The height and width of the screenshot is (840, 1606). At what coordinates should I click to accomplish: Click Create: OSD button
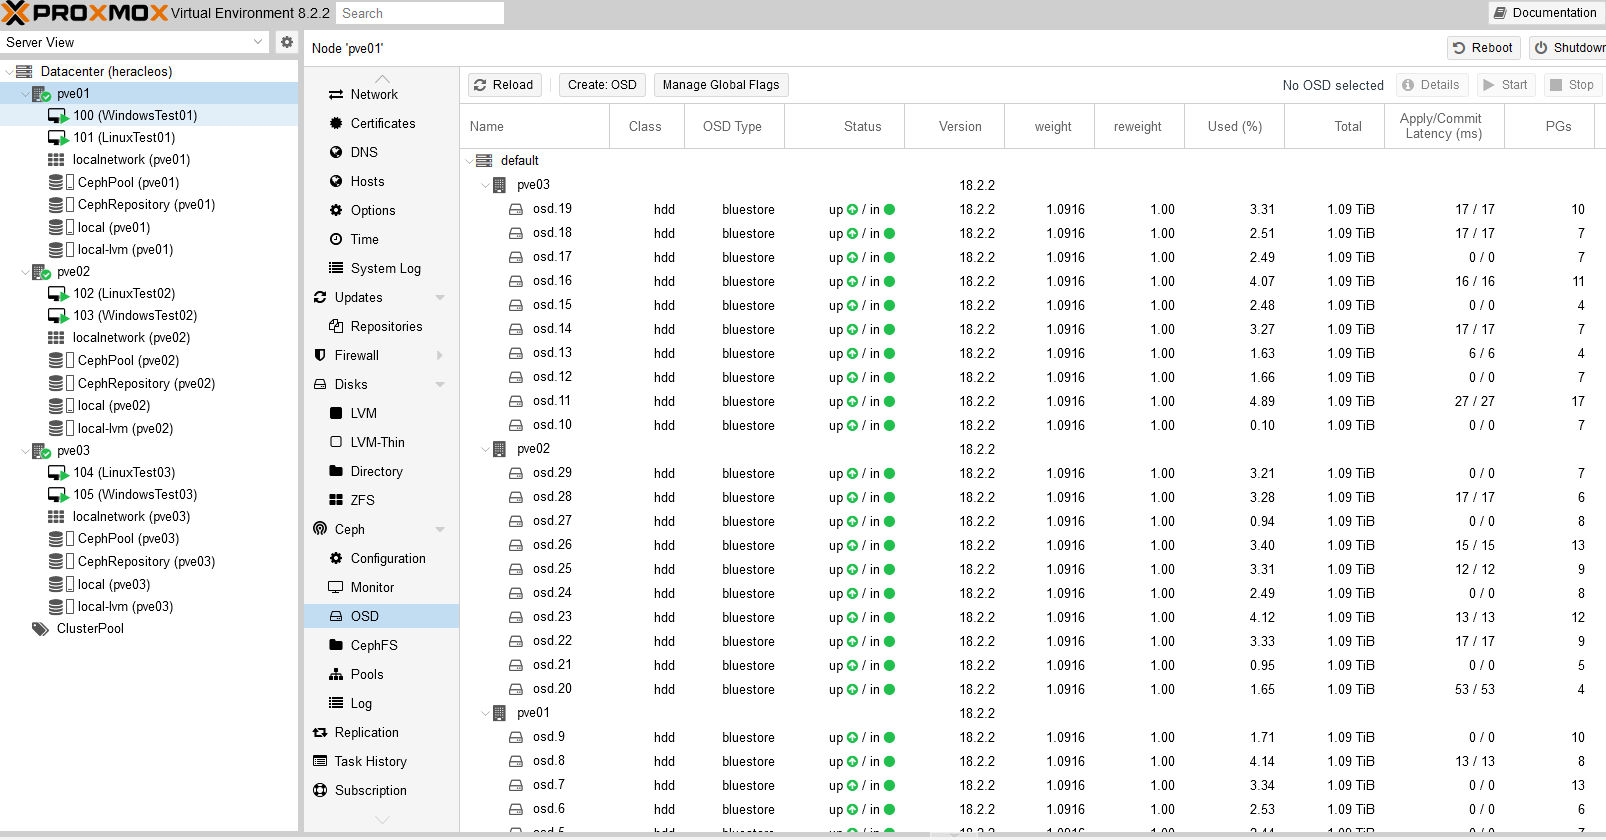click(x=602, y=85)
